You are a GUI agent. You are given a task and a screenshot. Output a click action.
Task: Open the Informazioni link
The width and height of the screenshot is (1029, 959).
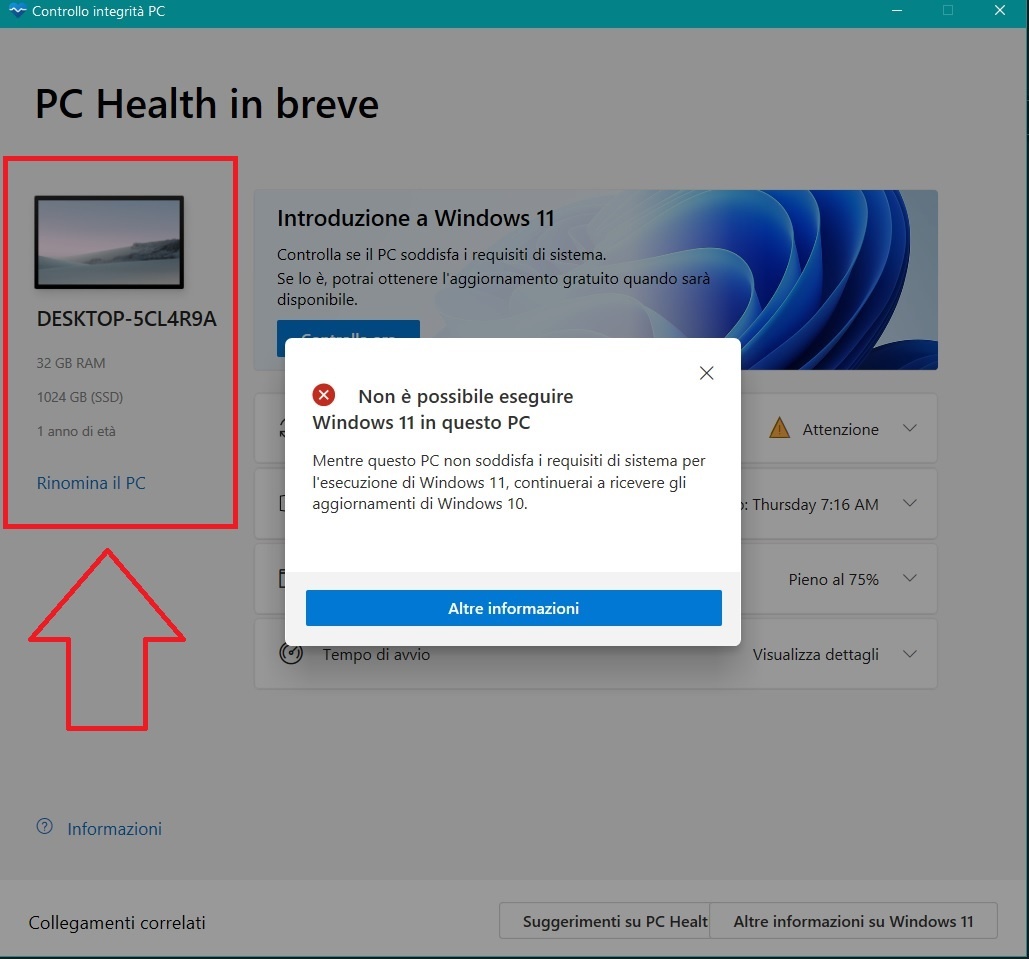115,829
